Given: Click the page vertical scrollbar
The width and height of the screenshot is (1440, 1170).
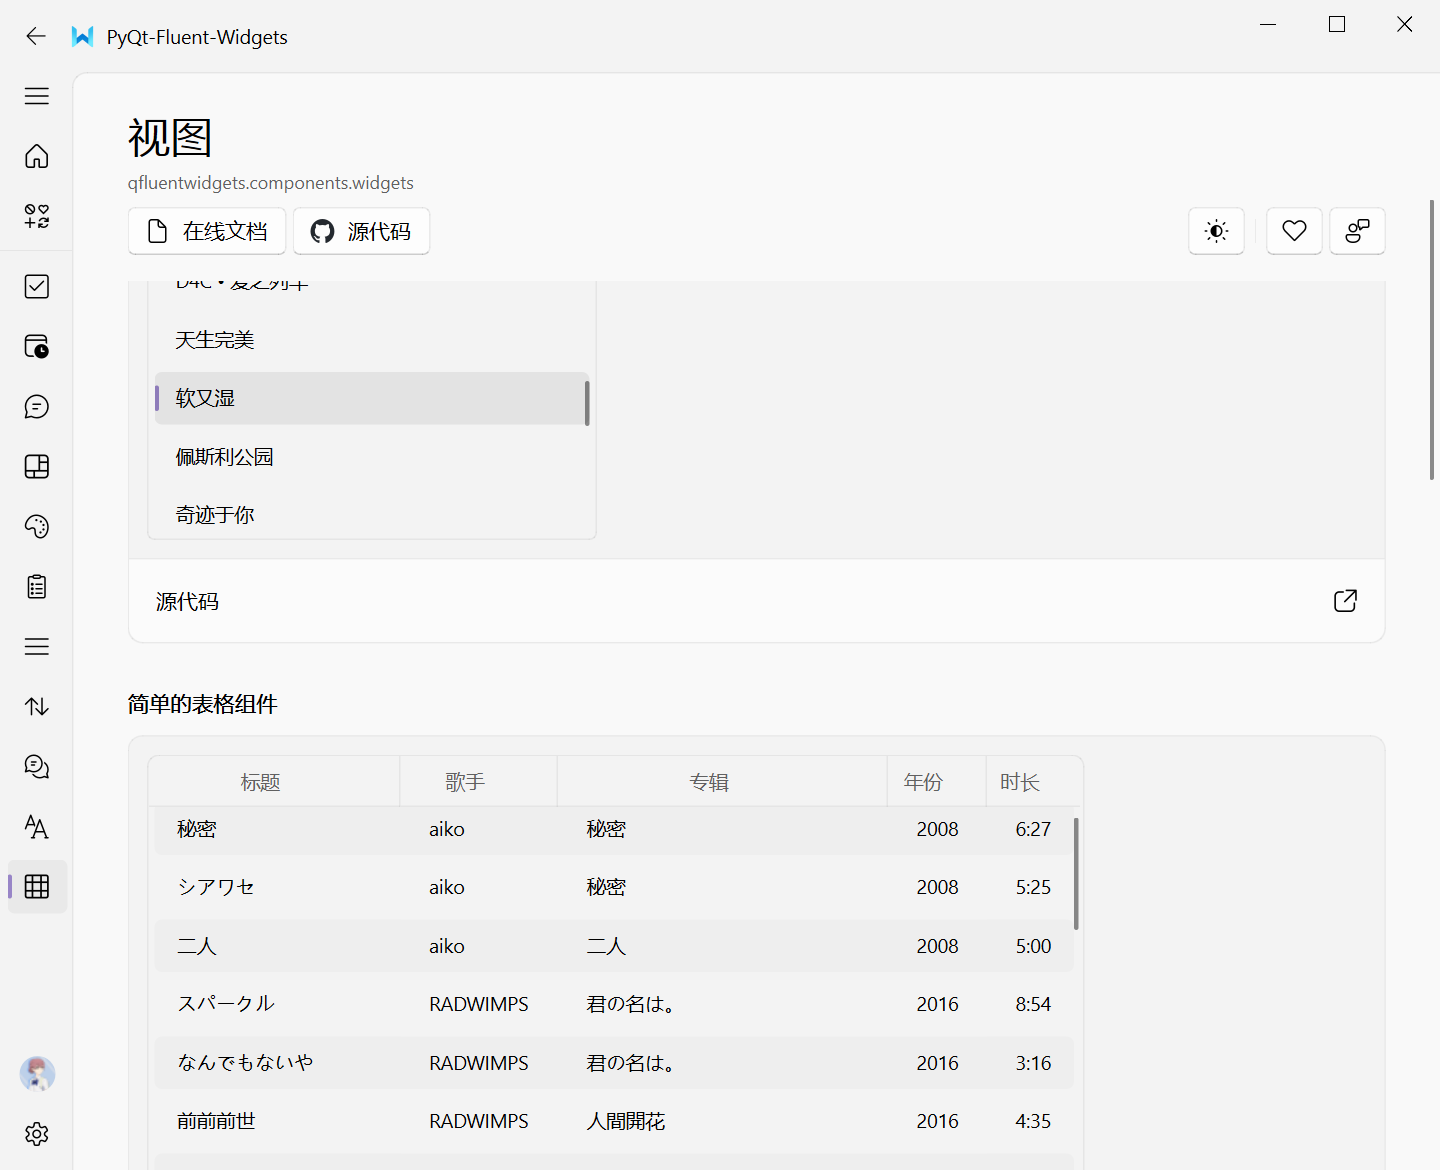Looking at the screenshot, I should (x=1432, y=340).
